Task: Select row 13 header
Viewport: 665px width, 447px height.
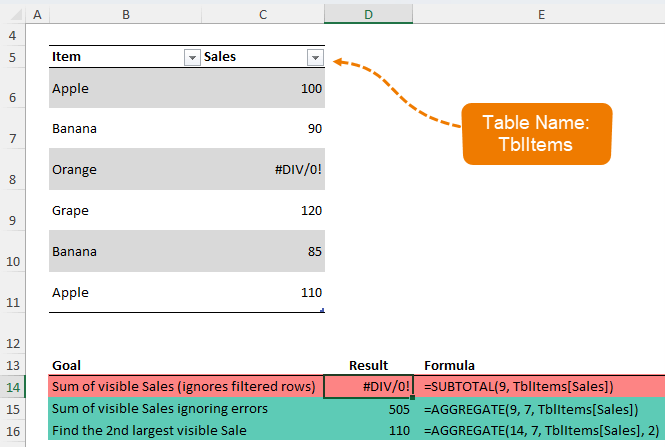Action: click(x=12, y=366)
